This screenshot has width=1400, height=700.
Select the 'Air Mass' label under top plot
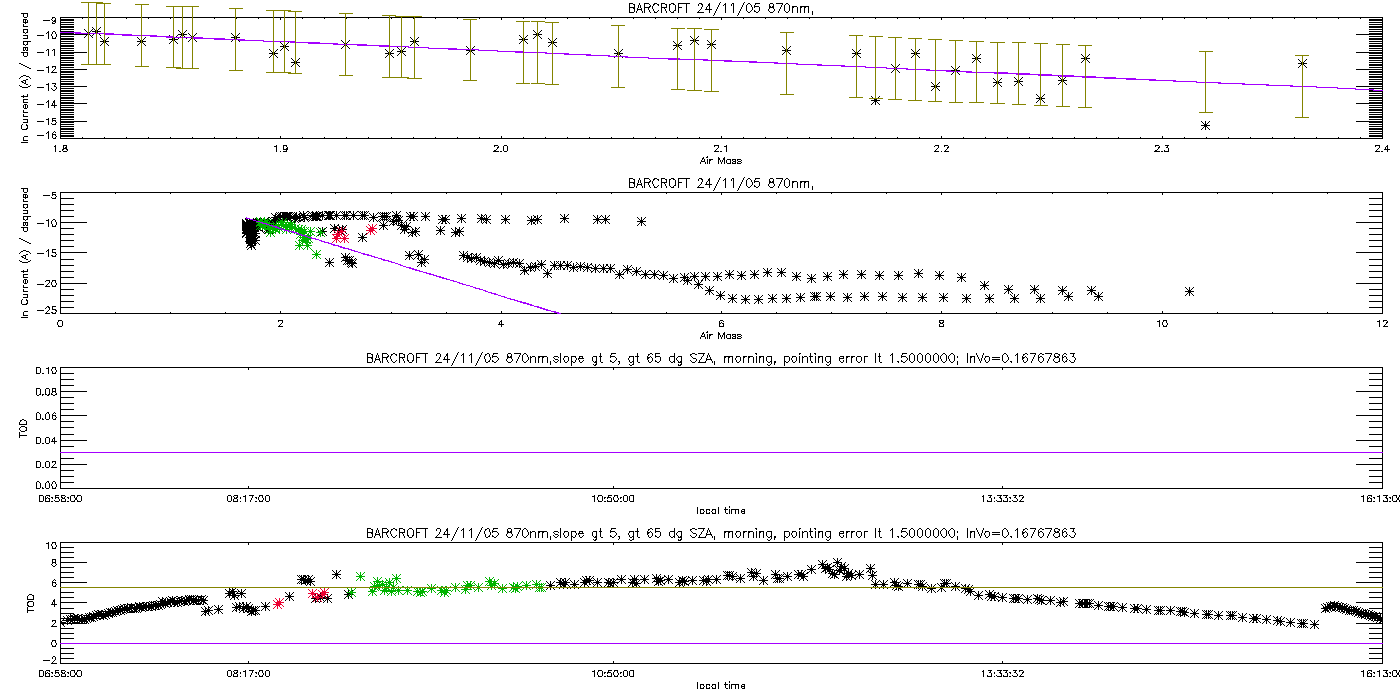pos(720,160)
